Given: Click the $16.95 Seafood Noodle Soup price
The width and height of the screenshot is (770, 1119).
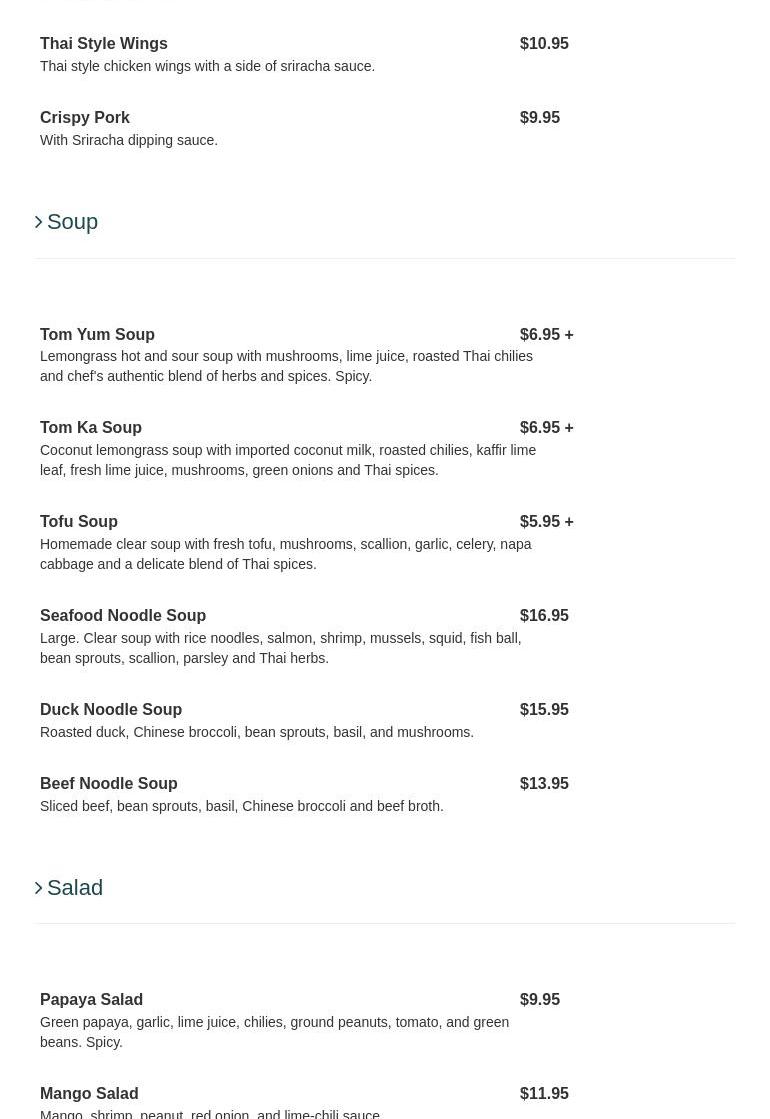Looking at the screenshot, I should [544, 616].
